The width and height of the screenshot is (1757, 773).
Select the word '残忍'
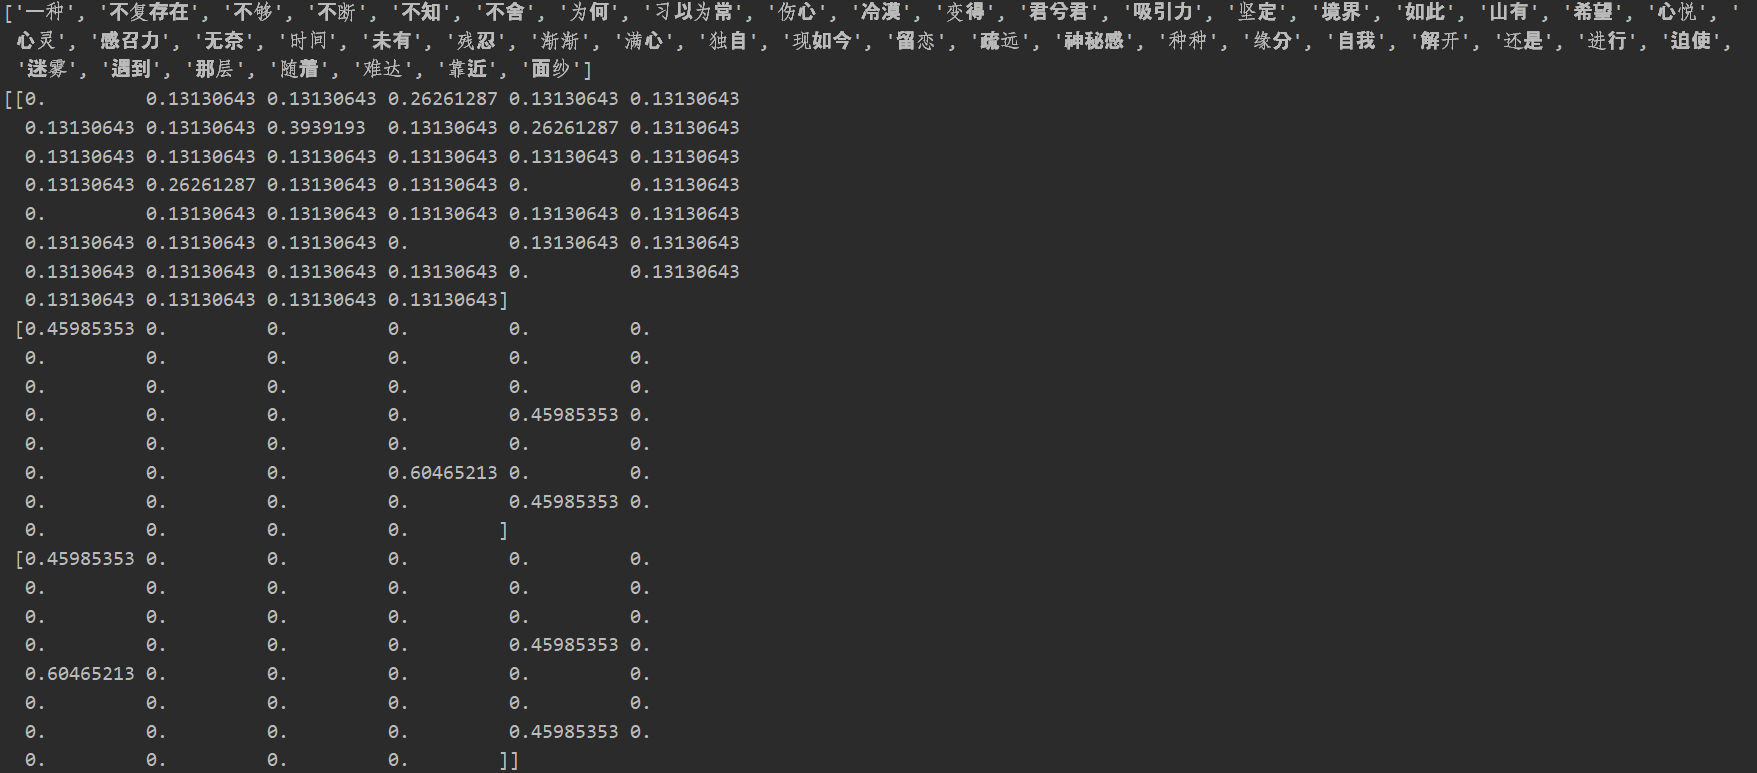point(476,41)
